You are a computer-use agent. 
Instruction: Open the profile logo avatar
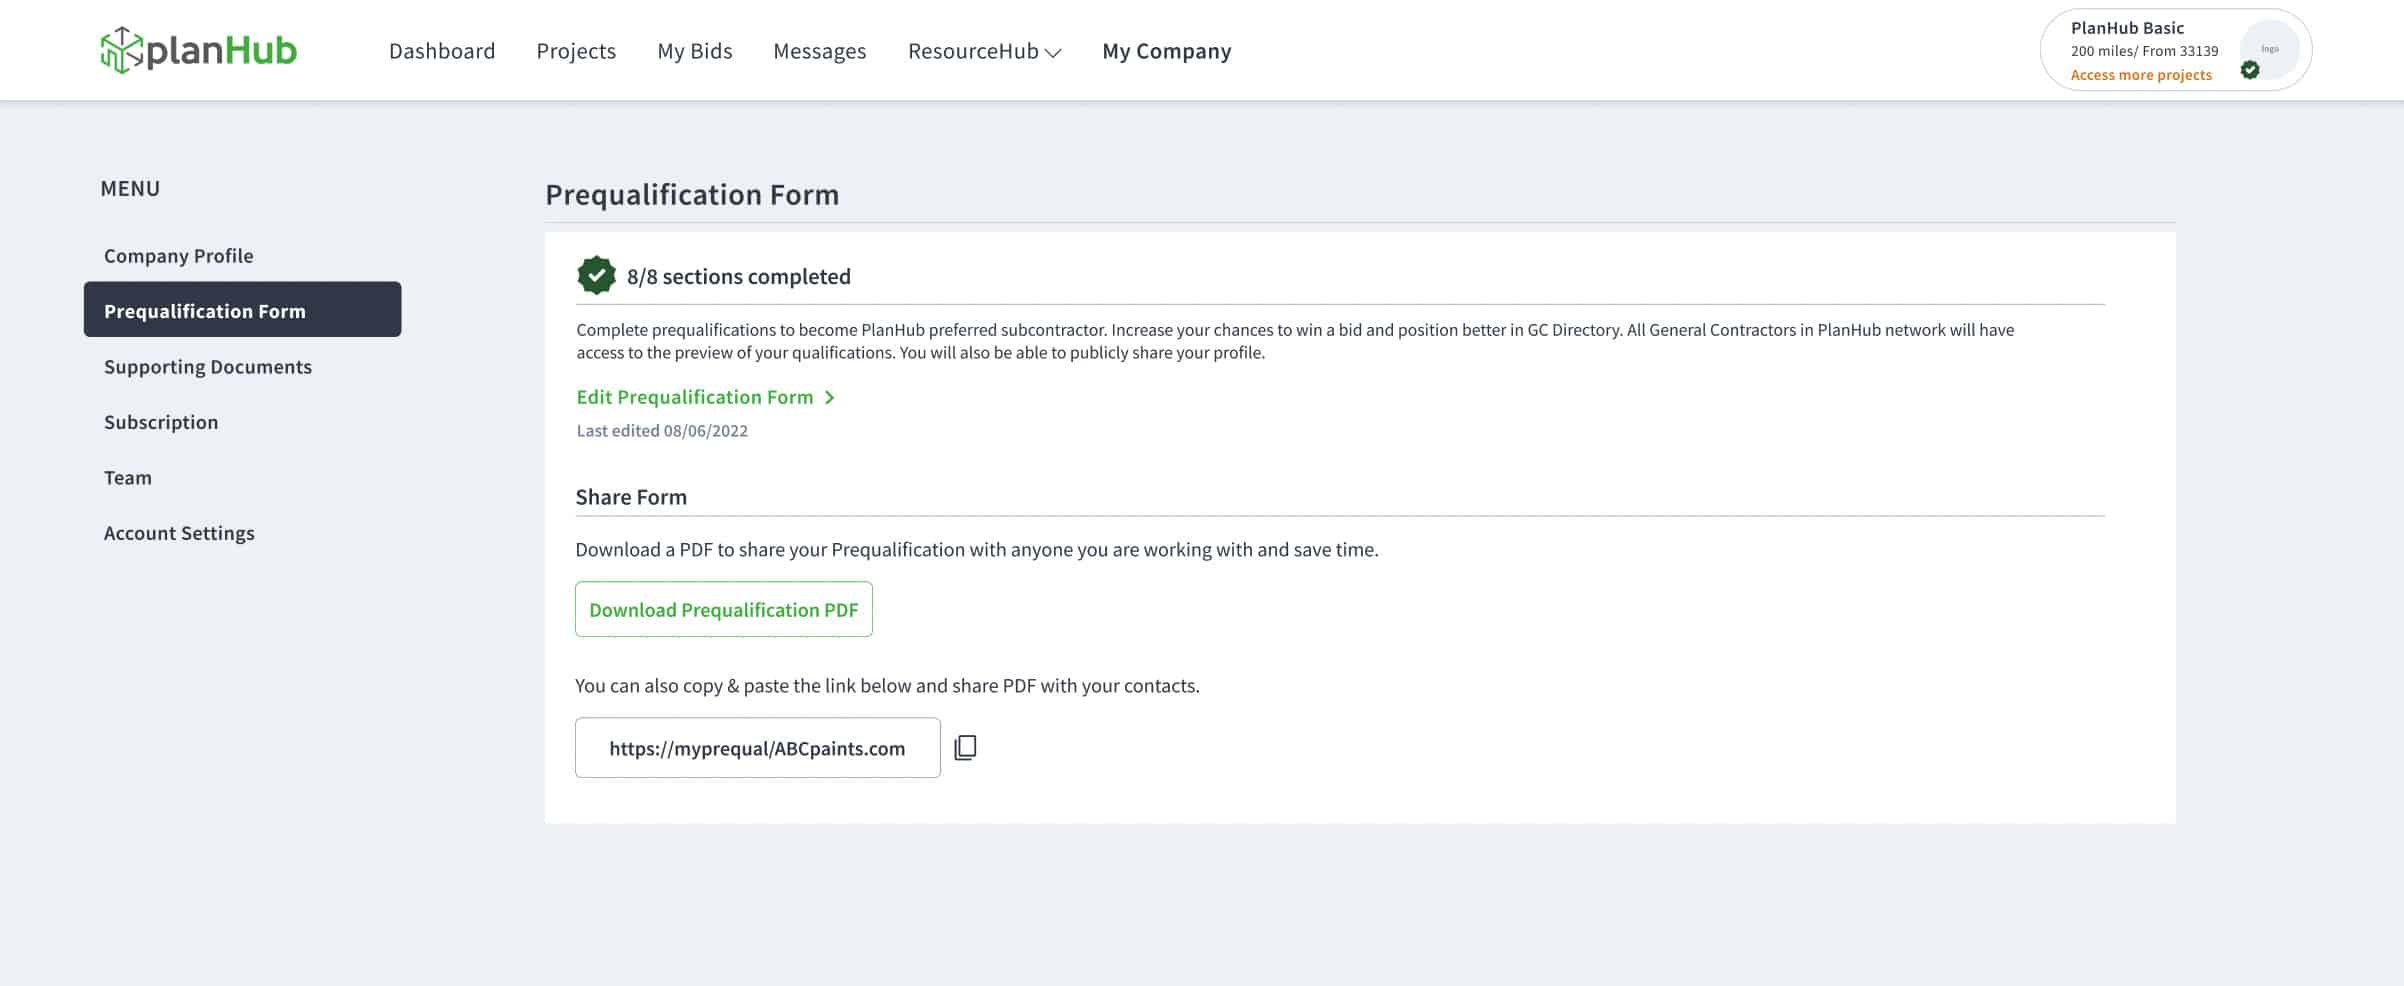[2269, 49]
